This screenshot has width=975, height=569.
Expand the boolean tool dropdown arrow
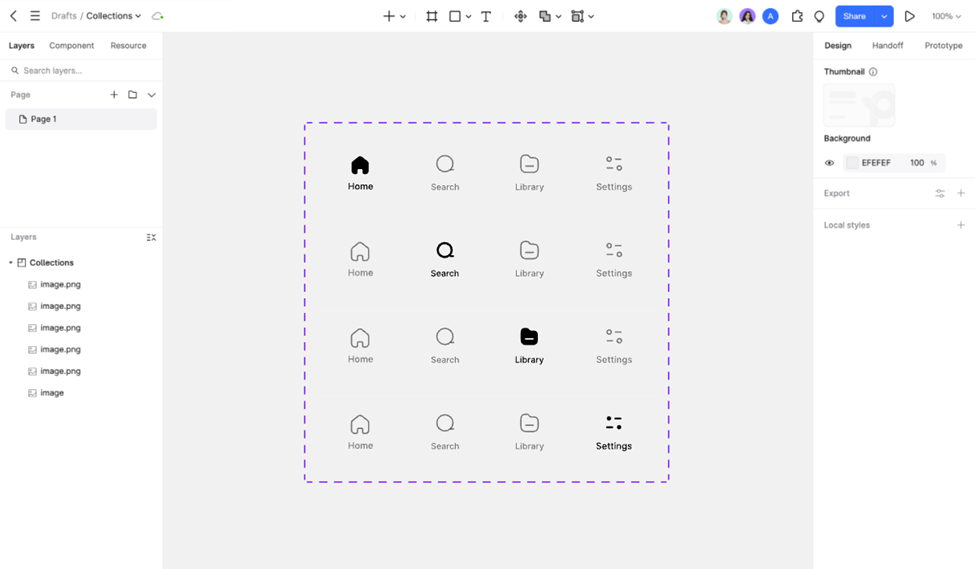pos(558,17)
